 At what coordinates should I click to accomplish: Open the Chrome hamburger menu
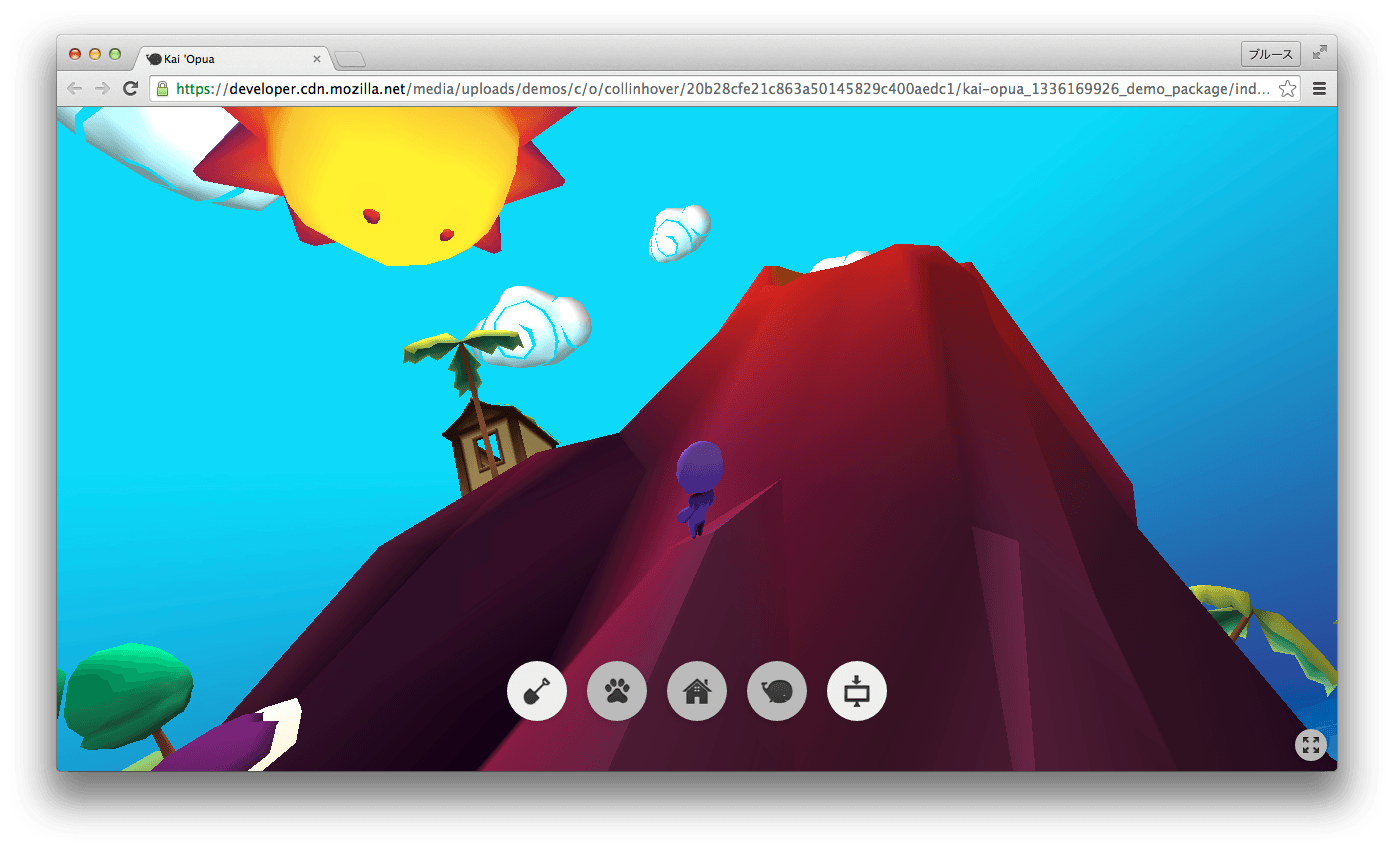point(1319,89)
